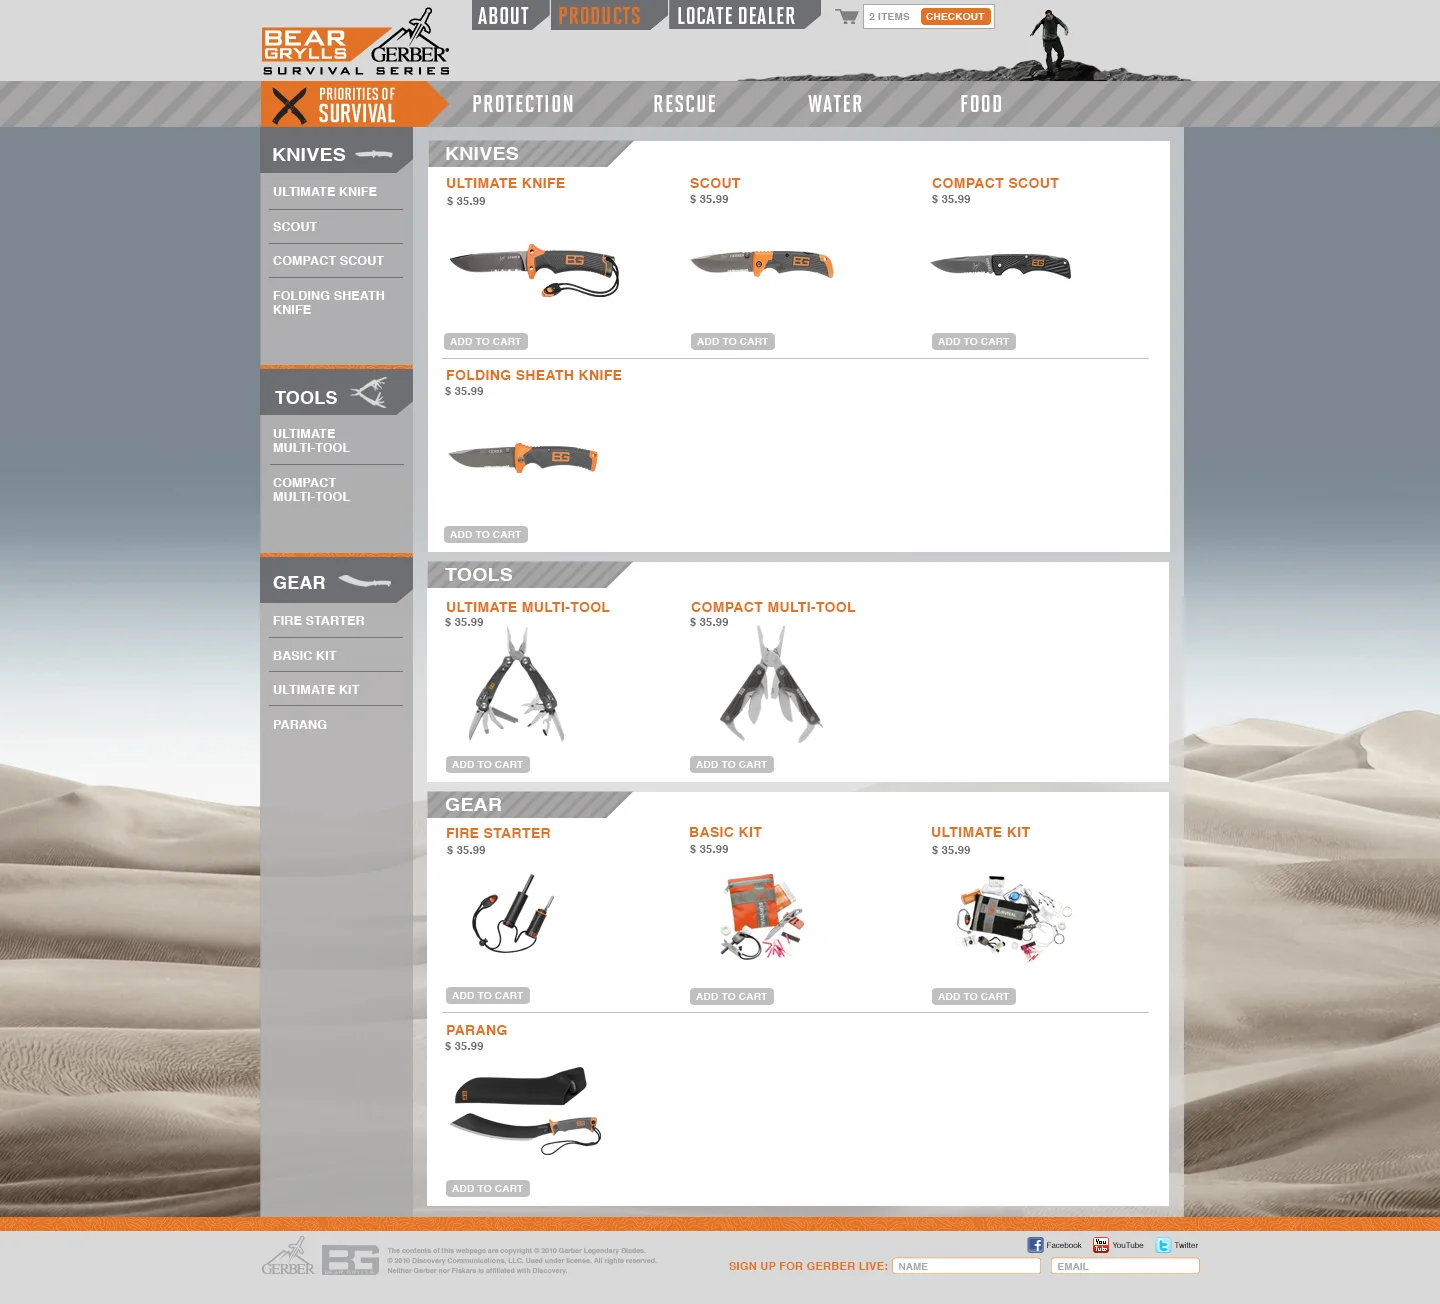1440x1304 pixels.
Task: Click the Email signup field
Action: [x=1125, y=1266]
